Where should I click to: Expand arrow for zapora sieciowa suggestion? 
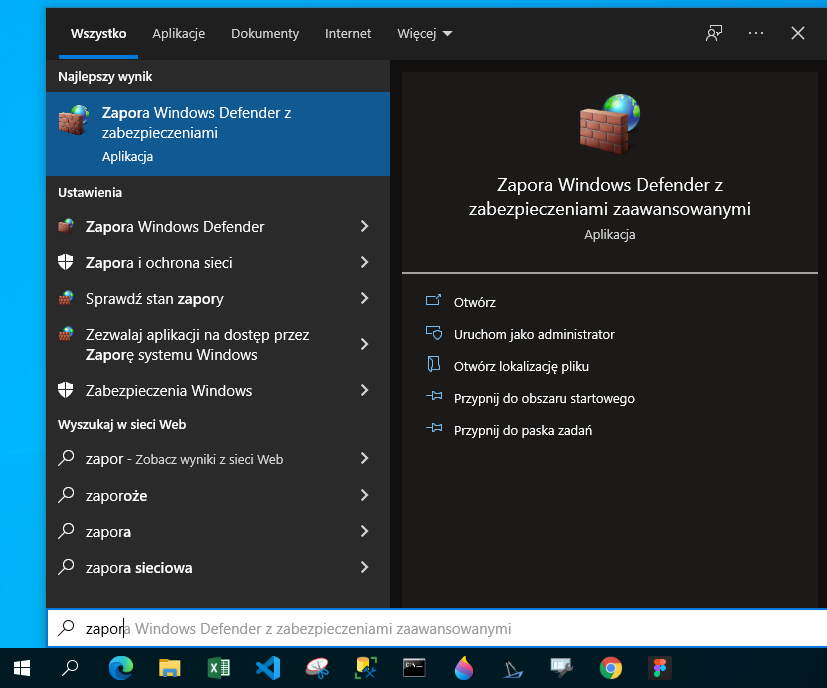coord(364,567)
